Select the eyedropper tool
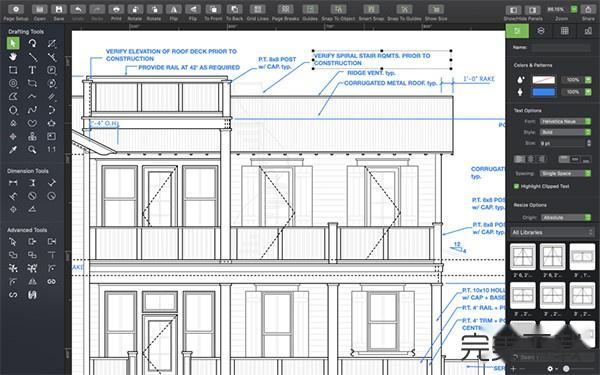 tap(13, 150)
